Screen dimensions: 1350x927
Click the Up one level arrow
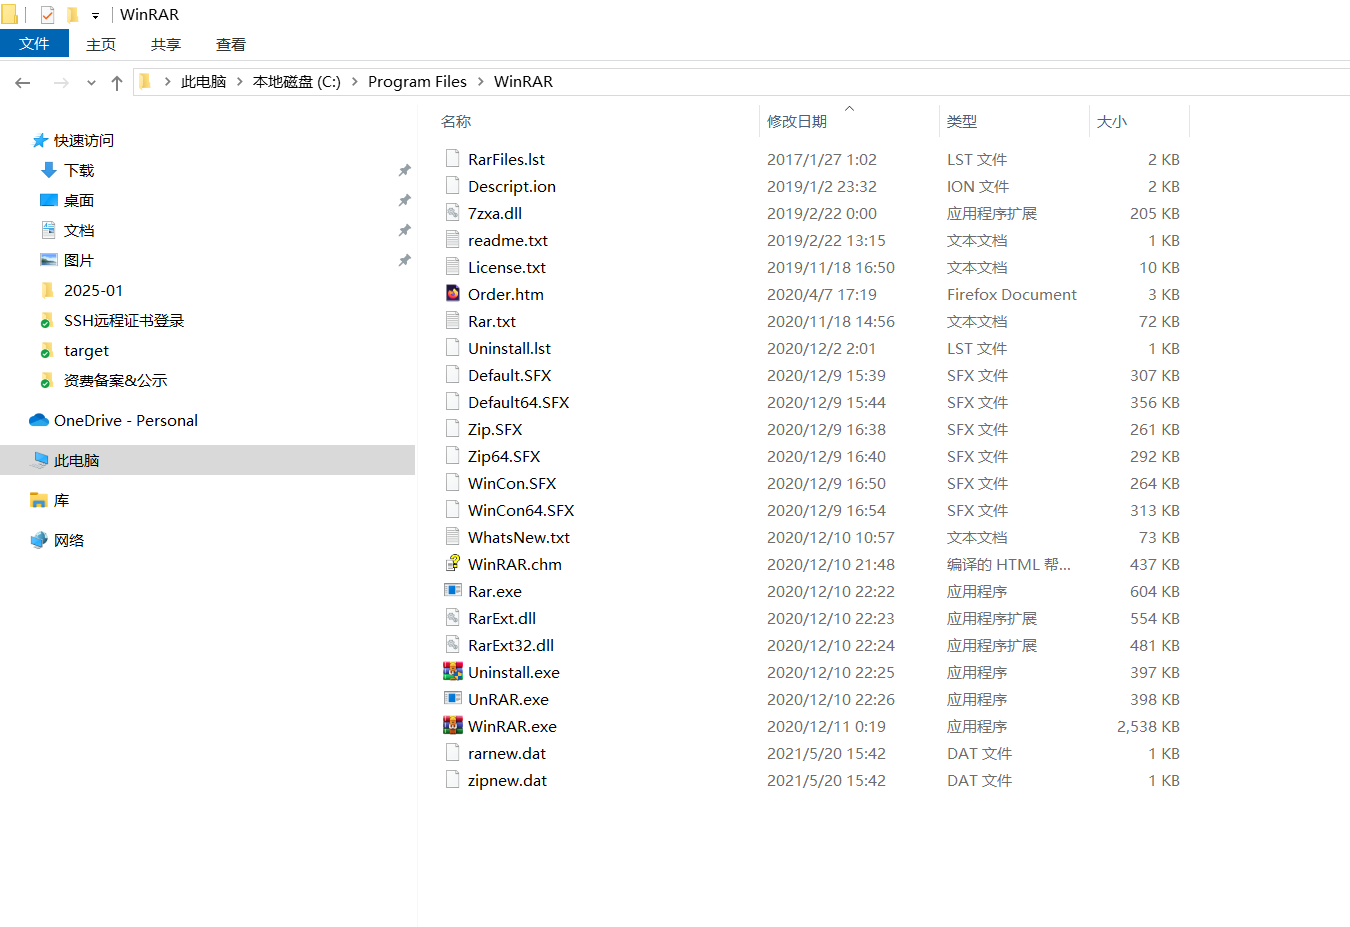[117, 83]
